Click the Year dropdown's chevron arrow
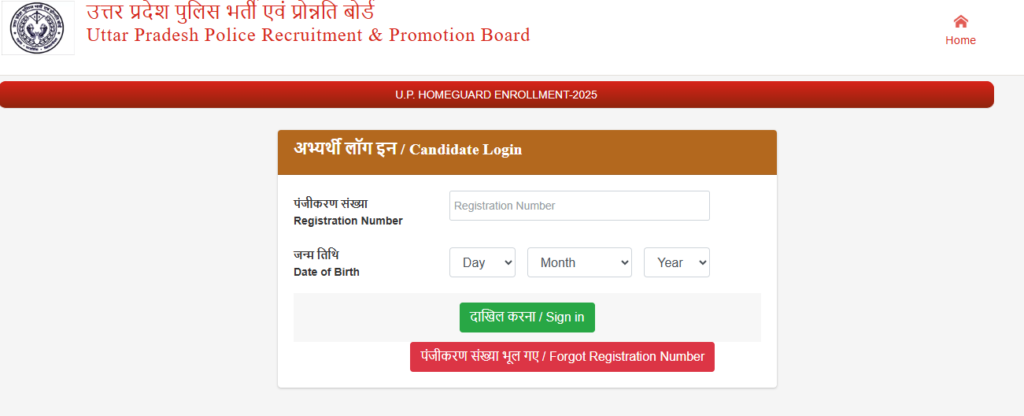 tap(700, 262)
